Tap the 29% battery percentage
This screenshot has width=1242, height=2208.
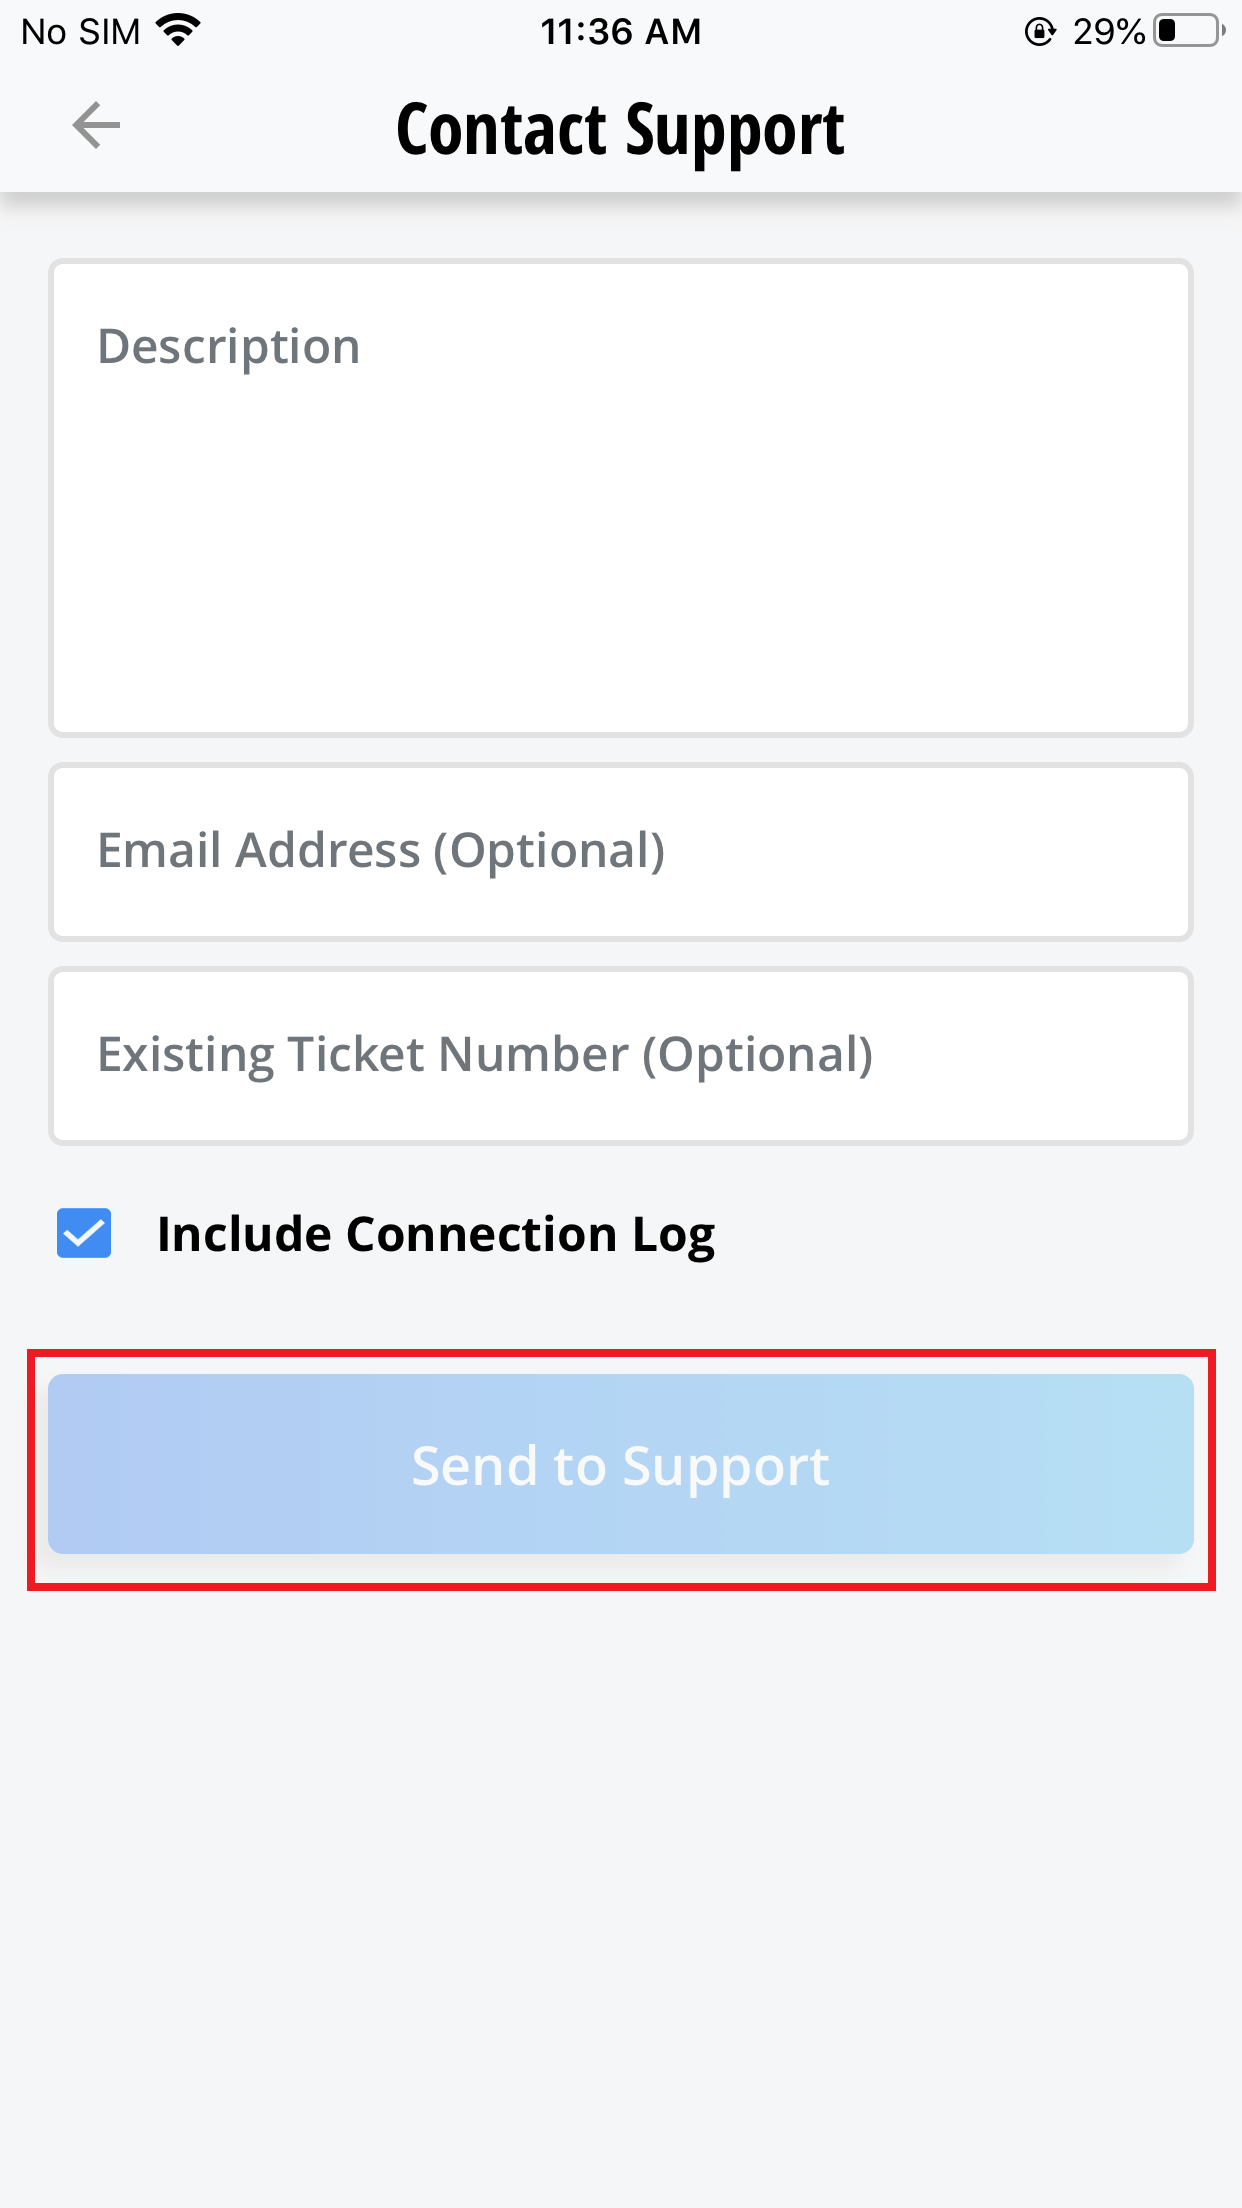pyautogui.click(x=1108, y=32)
